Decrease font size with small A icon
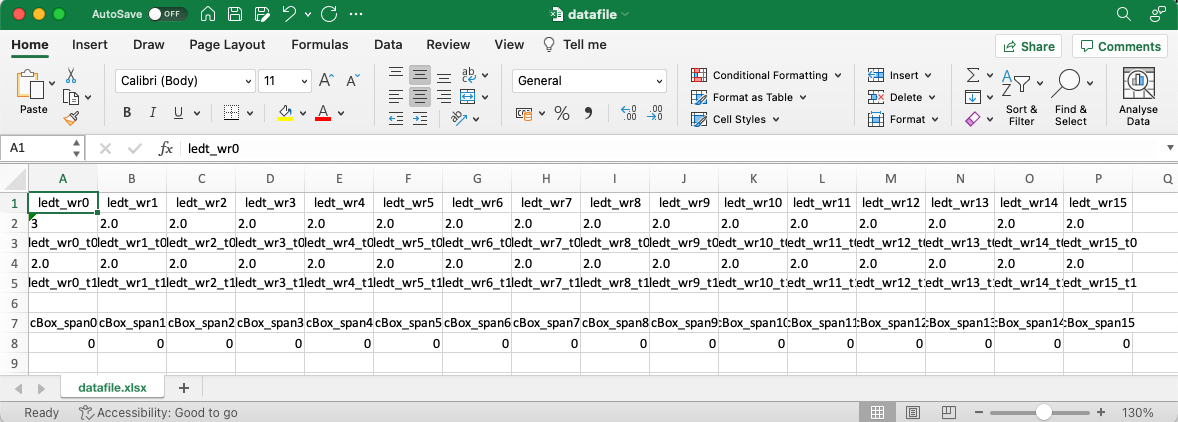The height and width of the screenshot is (422, 1178). tap(352, 80)
